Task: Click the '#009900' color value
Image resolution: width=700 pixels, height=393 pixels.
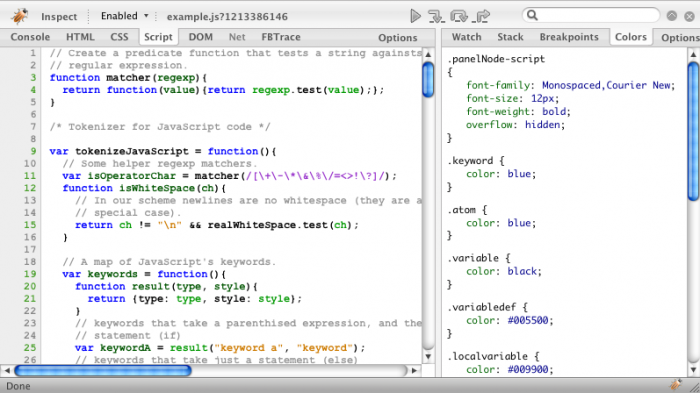Action: coord(528,369)
